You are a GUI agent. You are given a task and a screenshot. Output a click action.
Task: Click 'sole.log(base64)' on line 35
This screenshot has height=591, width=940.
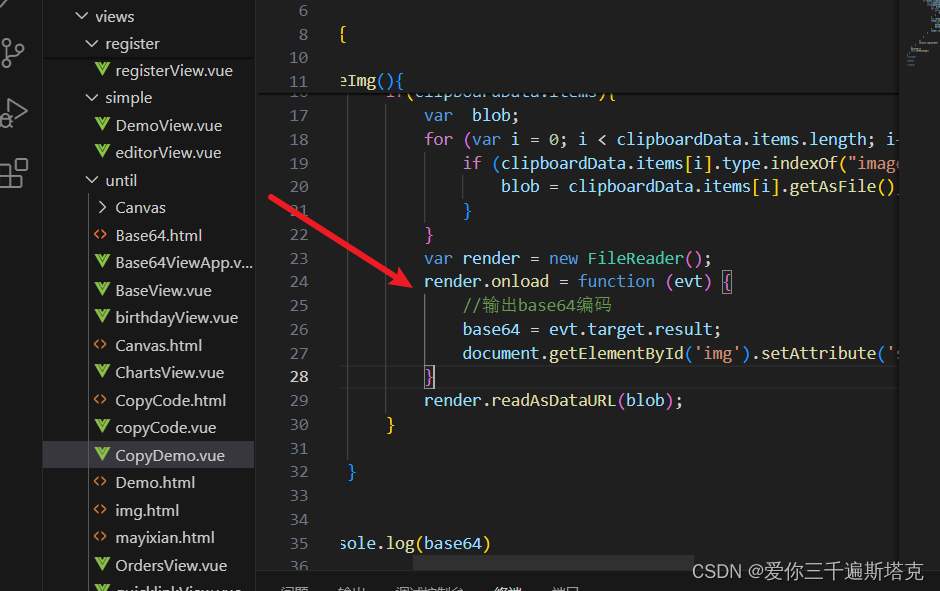click(x=415, y=544)
